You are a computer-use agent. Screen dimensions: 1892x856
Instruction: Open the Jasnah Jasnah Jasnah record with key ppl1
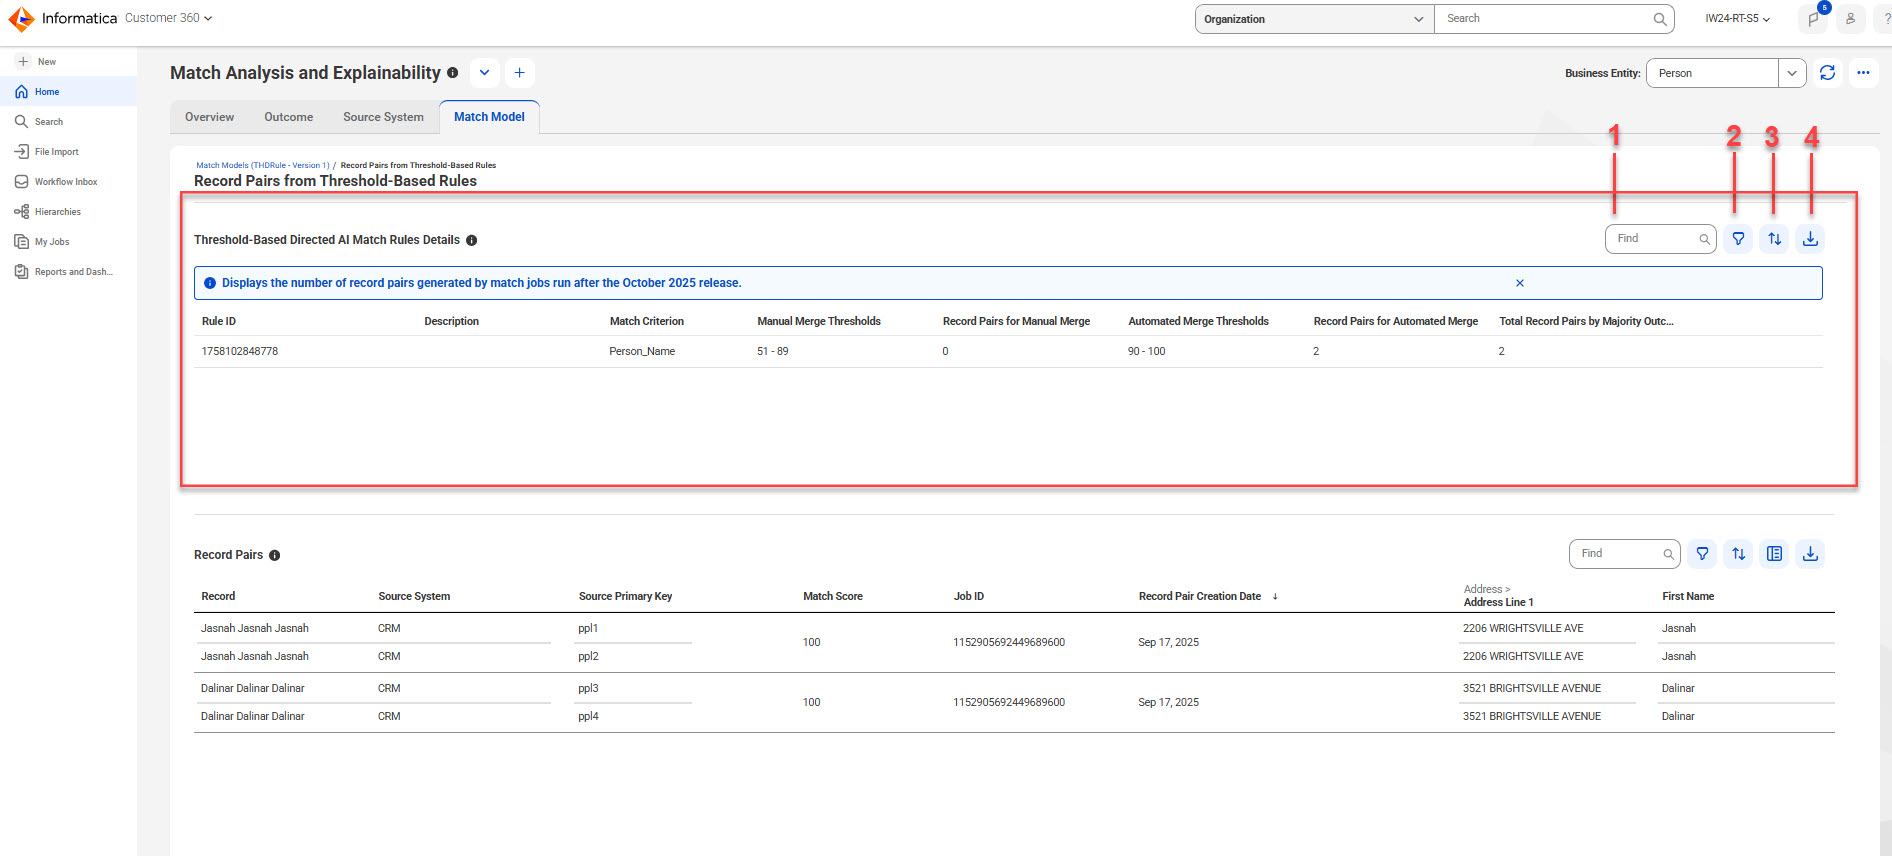coord(255,628)
